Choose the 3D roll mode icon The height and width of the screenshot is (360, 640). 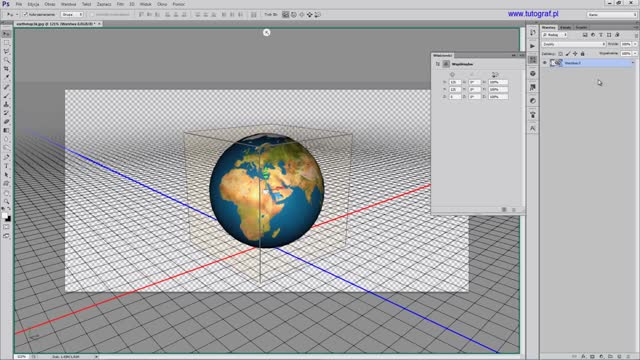(x=294, y=14)
